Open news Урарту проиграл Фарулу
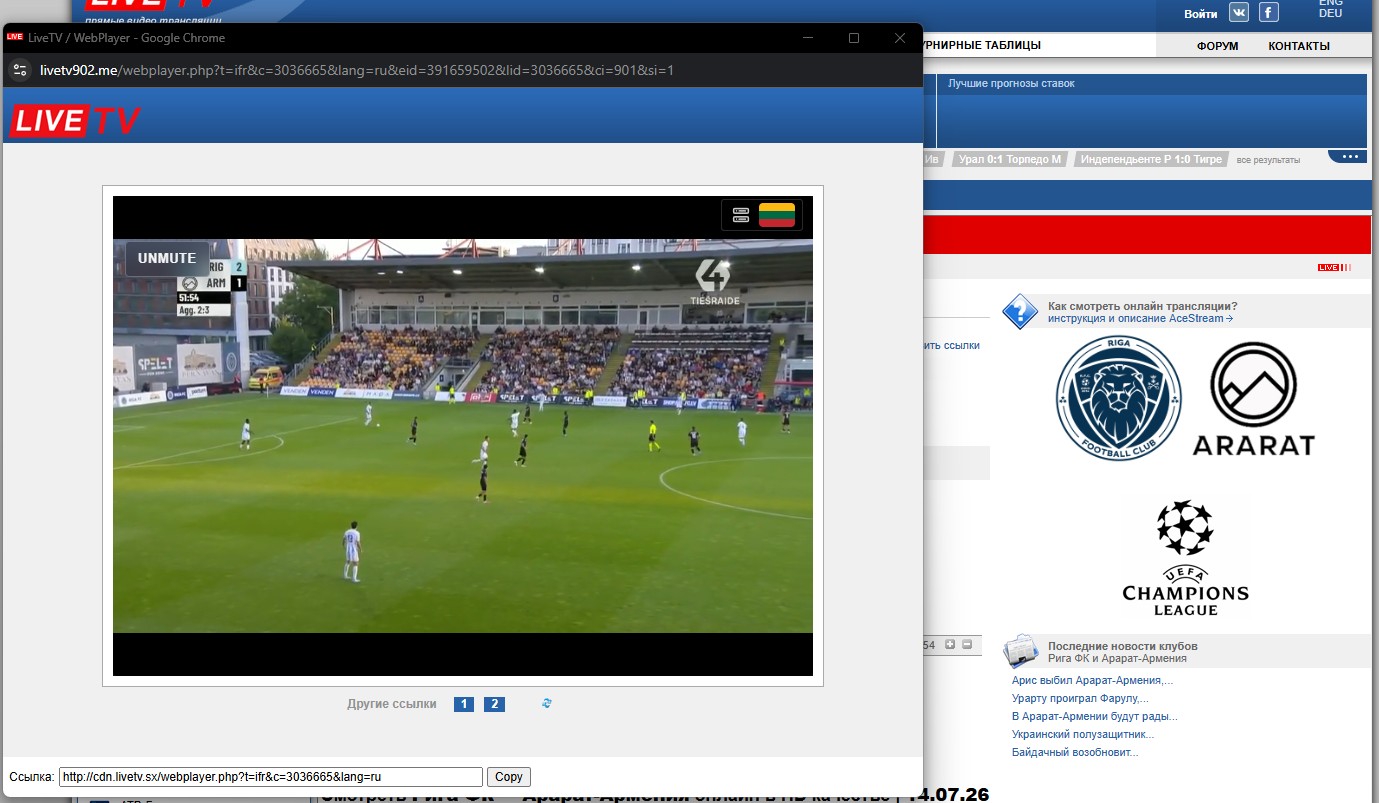This screenshot has width=1379, height=803. point(1080,698)
